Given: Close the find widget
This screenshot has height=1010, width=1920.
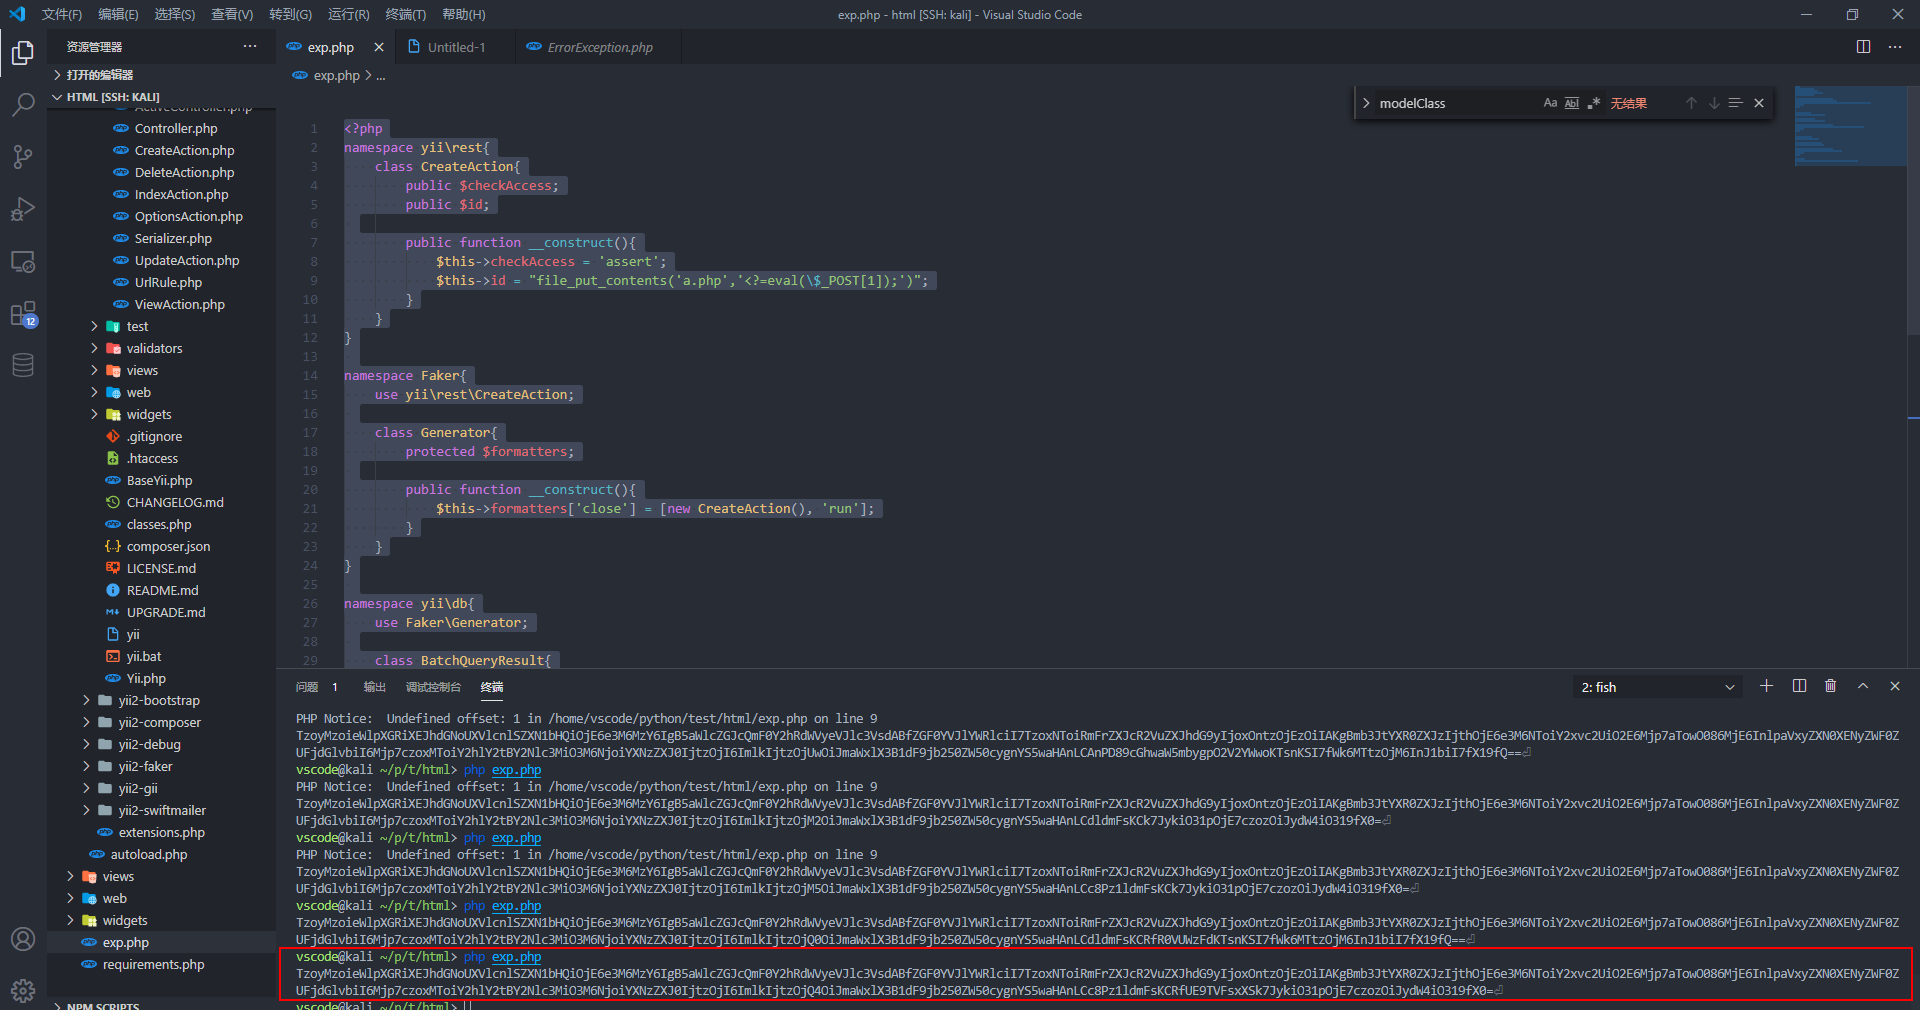Looking at the screenshot, I should pyautogui.click(x=1759, y=103).
